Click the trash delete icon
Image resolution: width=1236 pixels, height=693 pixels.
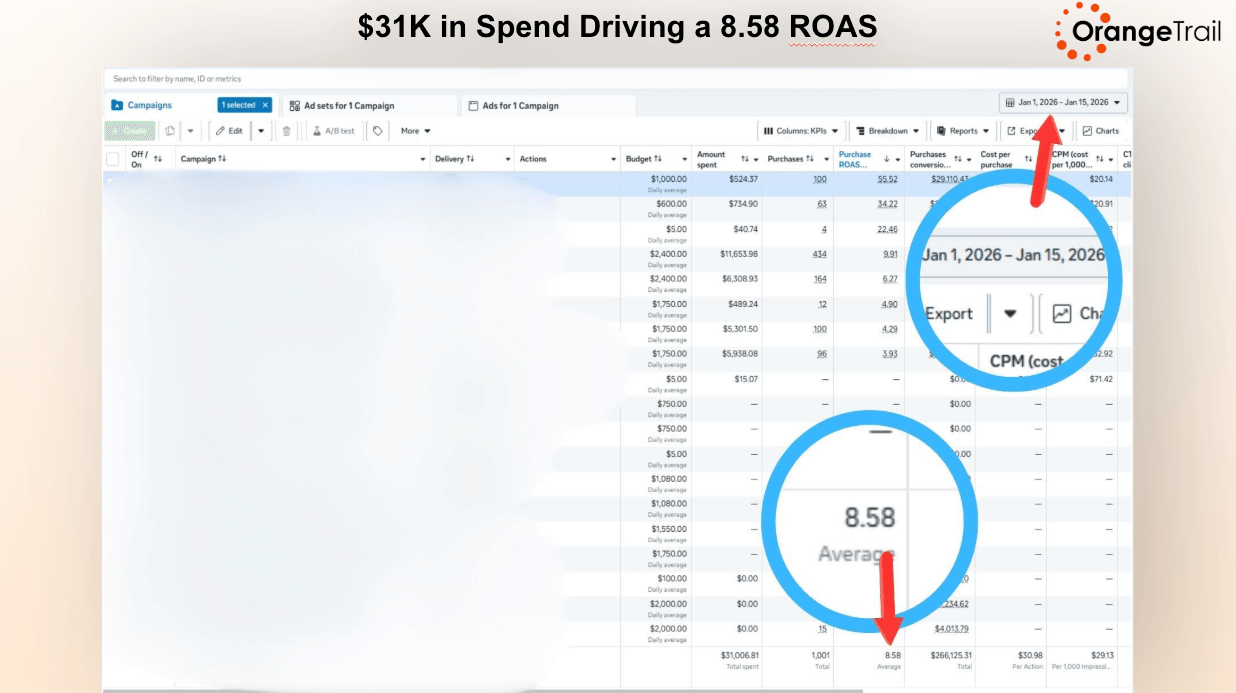click(x=287, y=131)
